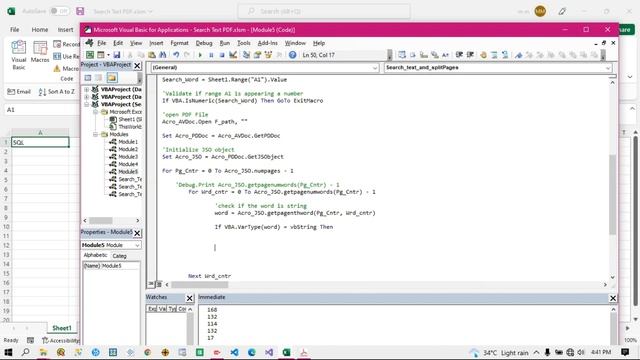Select the Sheet1 worksheet tab in Excel

pos(62,328)
